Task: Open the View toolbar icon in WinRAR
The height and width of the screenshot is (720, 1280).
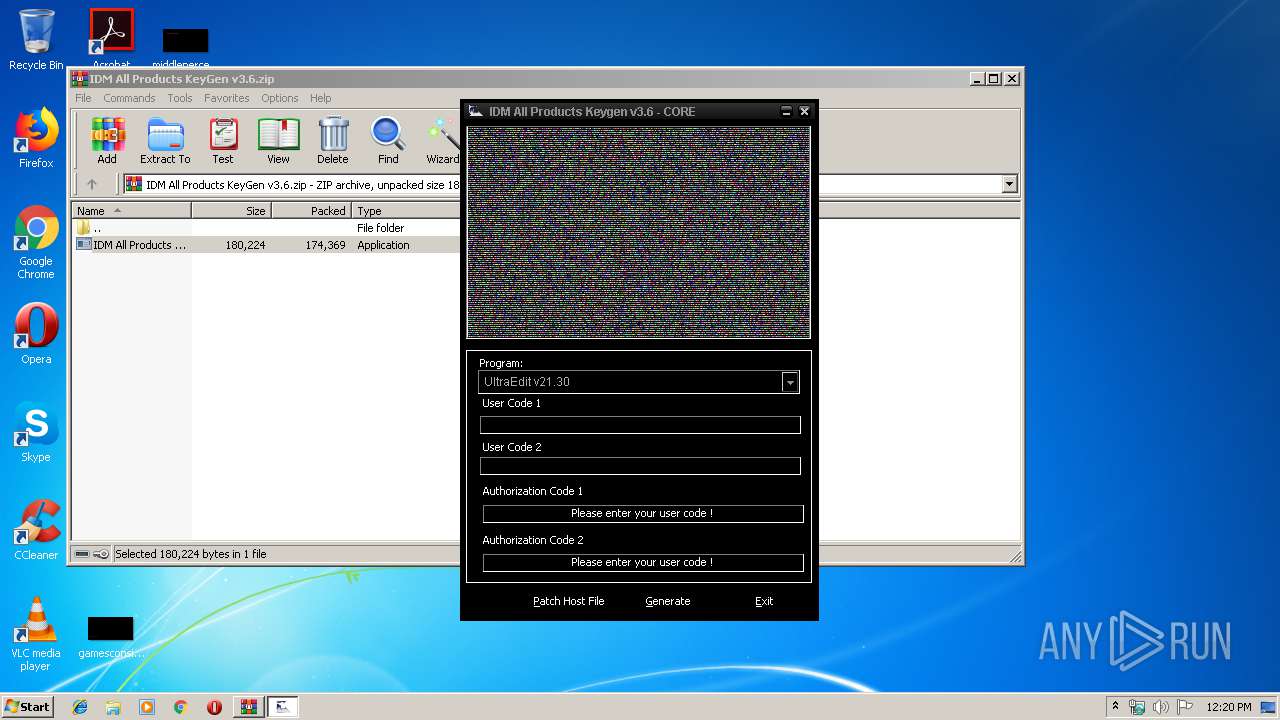Action: click(x=278, y=140)
